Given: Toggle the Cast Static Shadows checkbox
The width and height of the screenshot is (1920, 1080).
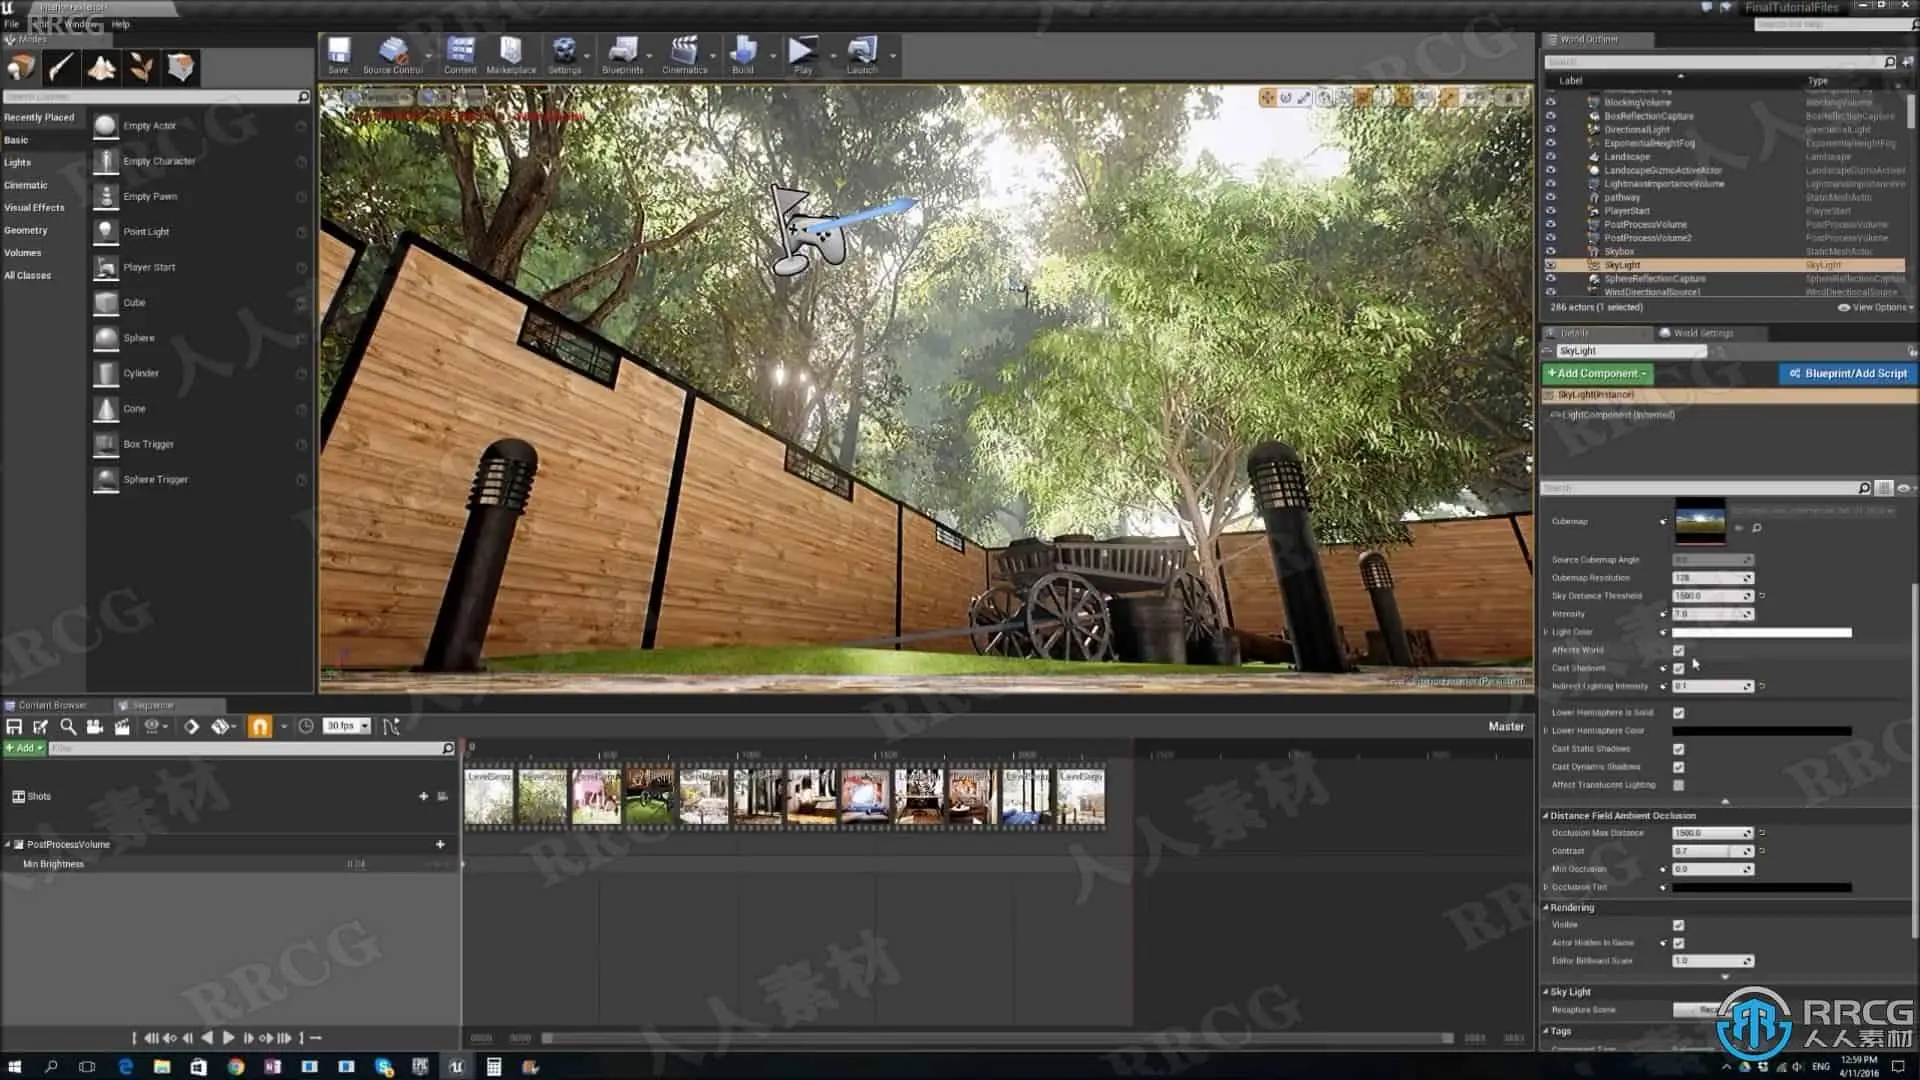Looking at the screenshot, I should pyautogui.click(x=1679, y=749).
